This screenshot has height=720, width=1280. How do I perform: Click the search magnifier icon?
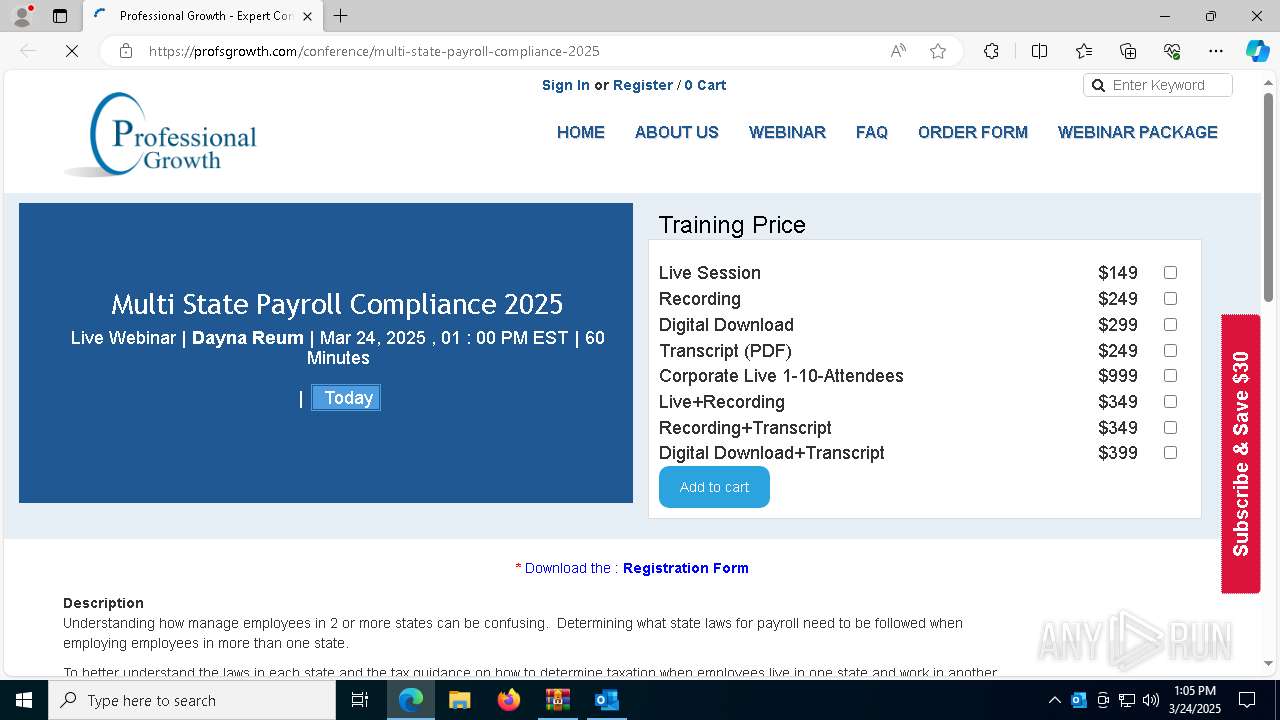tap(1098, 85)
